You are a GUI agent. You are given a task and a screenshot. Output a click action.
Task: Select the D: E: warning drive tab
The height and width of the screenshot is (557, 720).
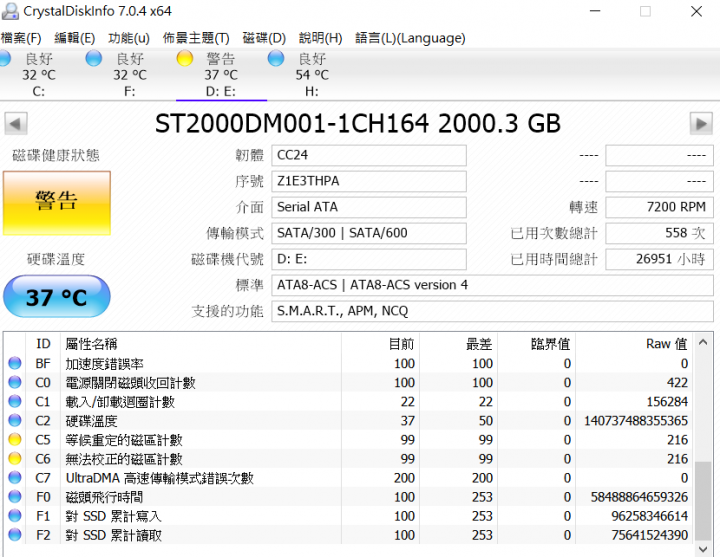pos(221,75)
